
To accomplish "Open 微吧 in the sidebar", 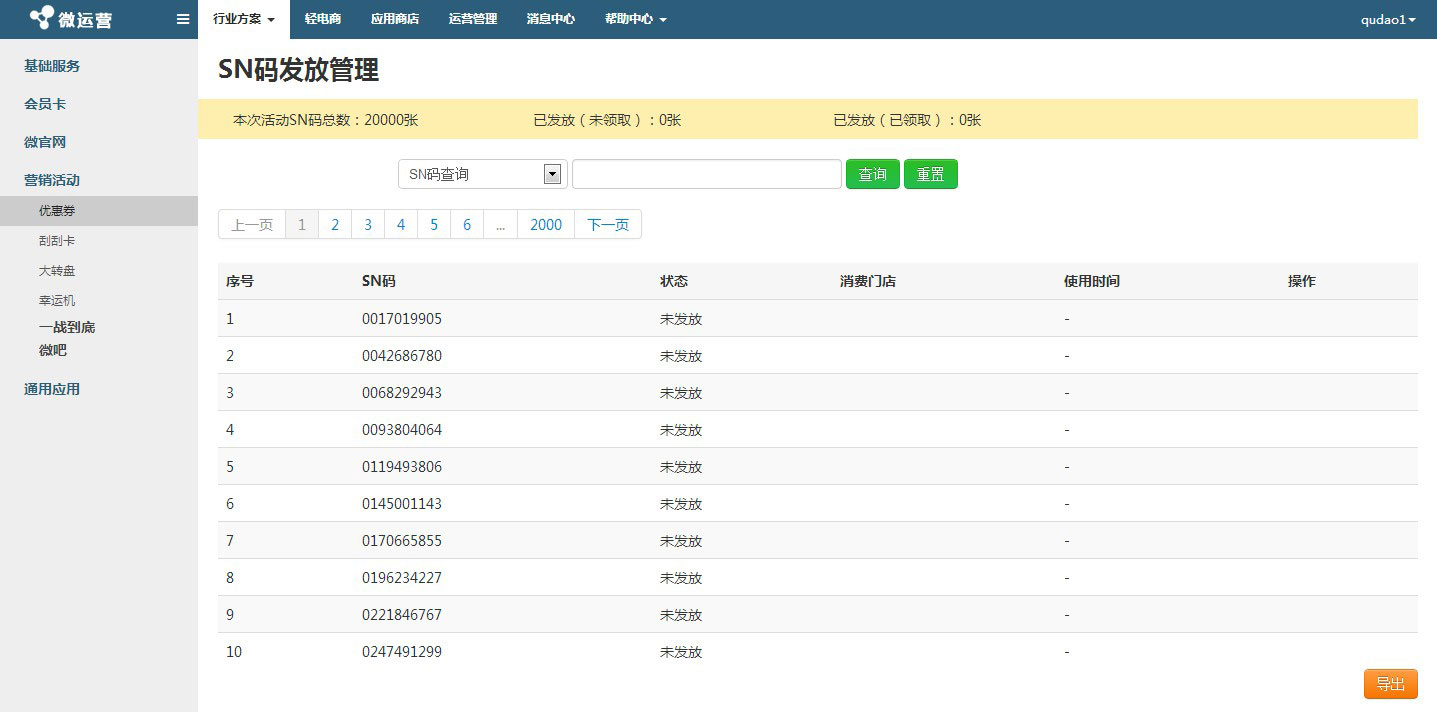I will click(x=53, y=350).
